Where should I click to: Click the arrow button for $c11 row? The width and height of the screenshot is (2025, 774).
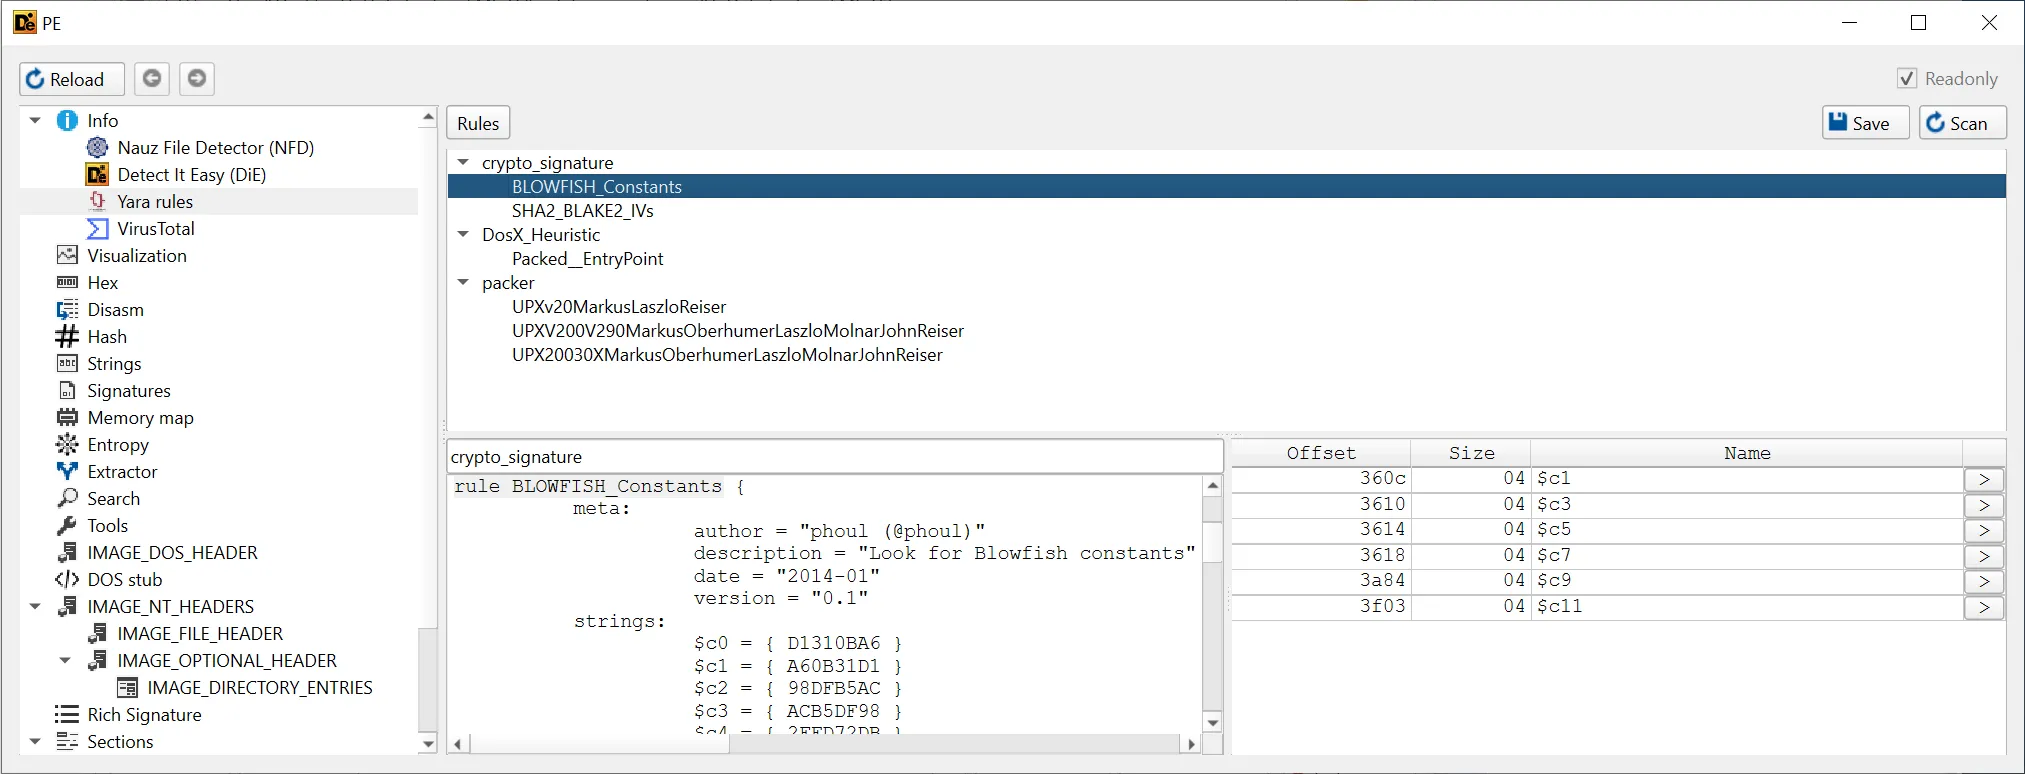pos(1983,607)
